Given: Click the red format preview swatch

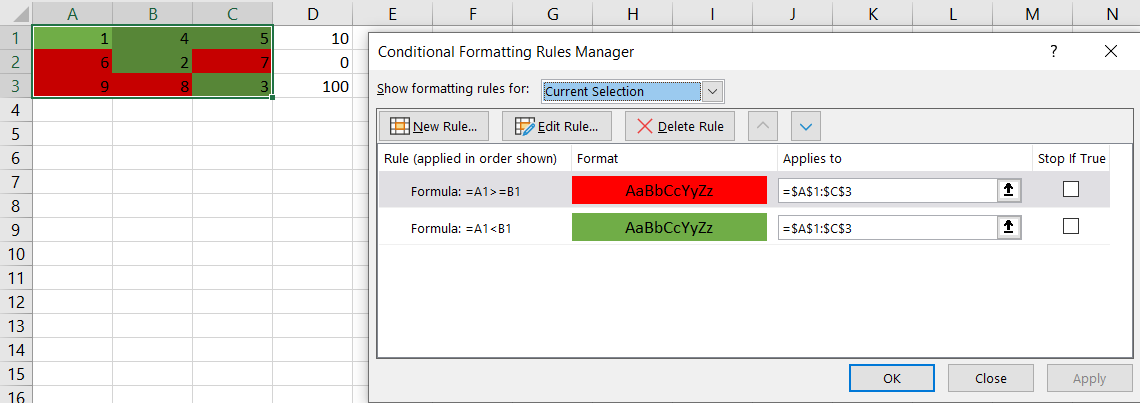Looking at the screenshot, I should (668, 190).
